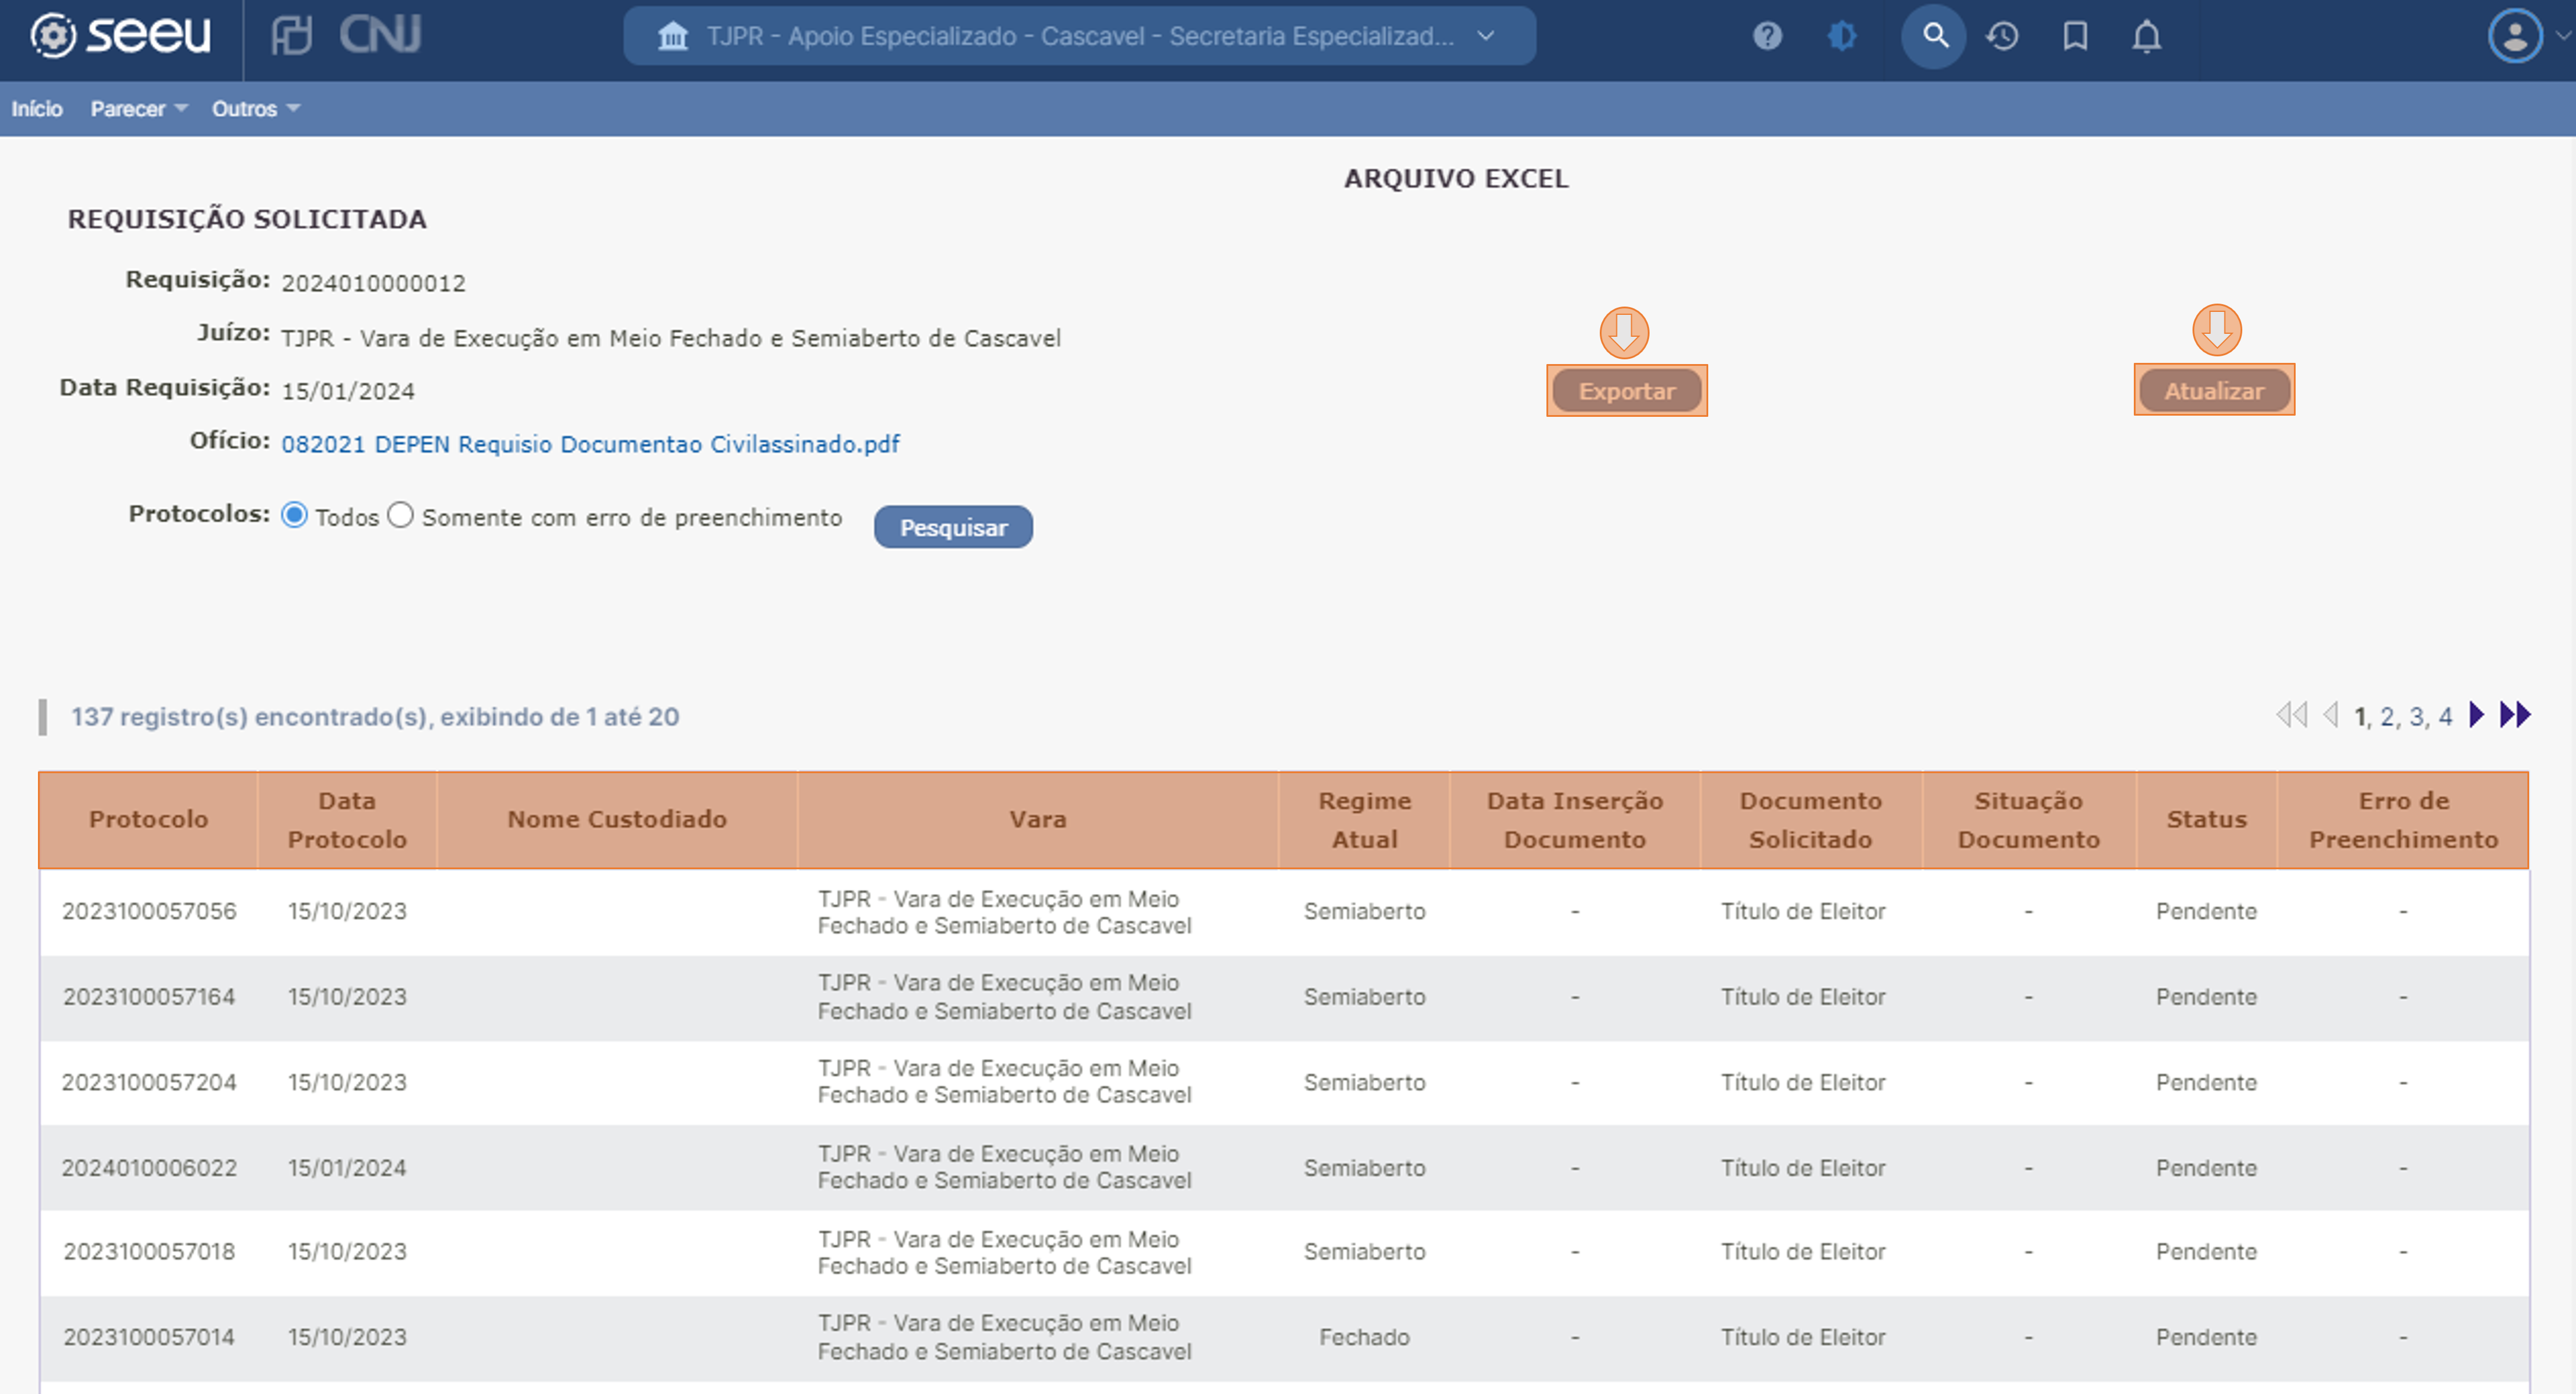Jump to last page double arrow
Viewport: 2576px width, 1394px height.
(x=2514, y=715)
